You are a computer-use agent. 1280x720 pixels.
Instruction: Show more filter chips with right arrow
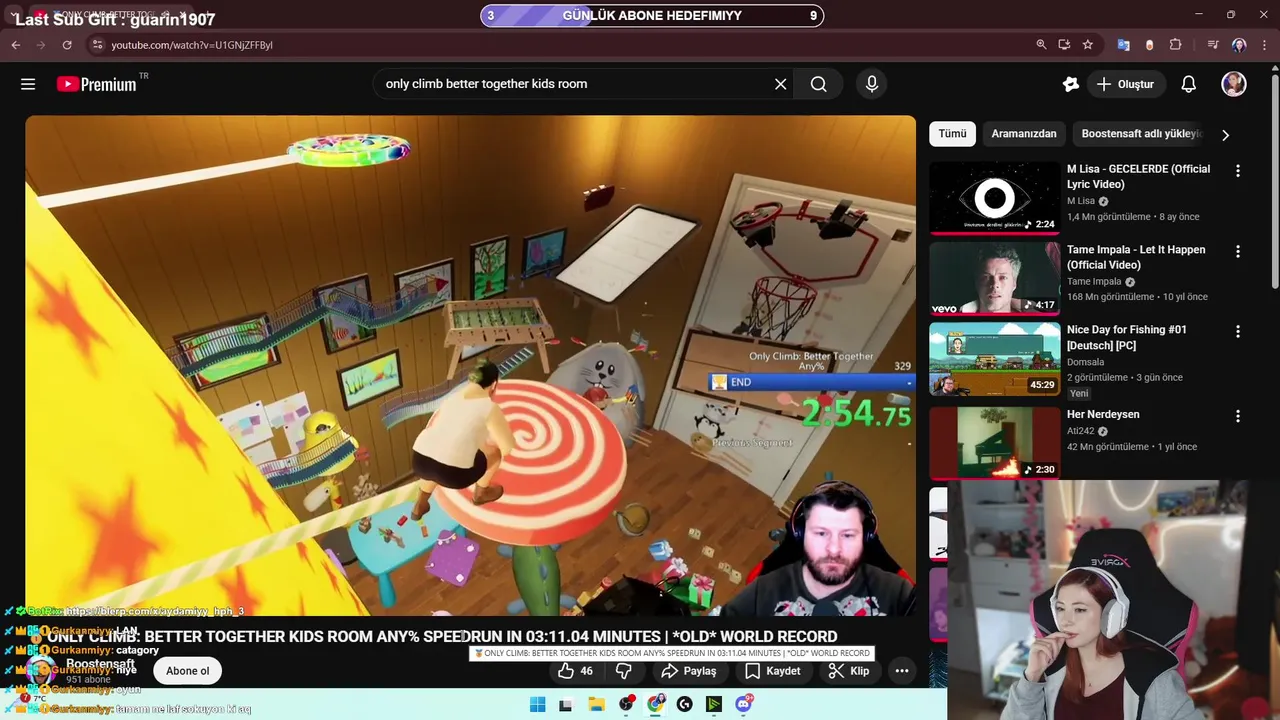(1225, 135)
